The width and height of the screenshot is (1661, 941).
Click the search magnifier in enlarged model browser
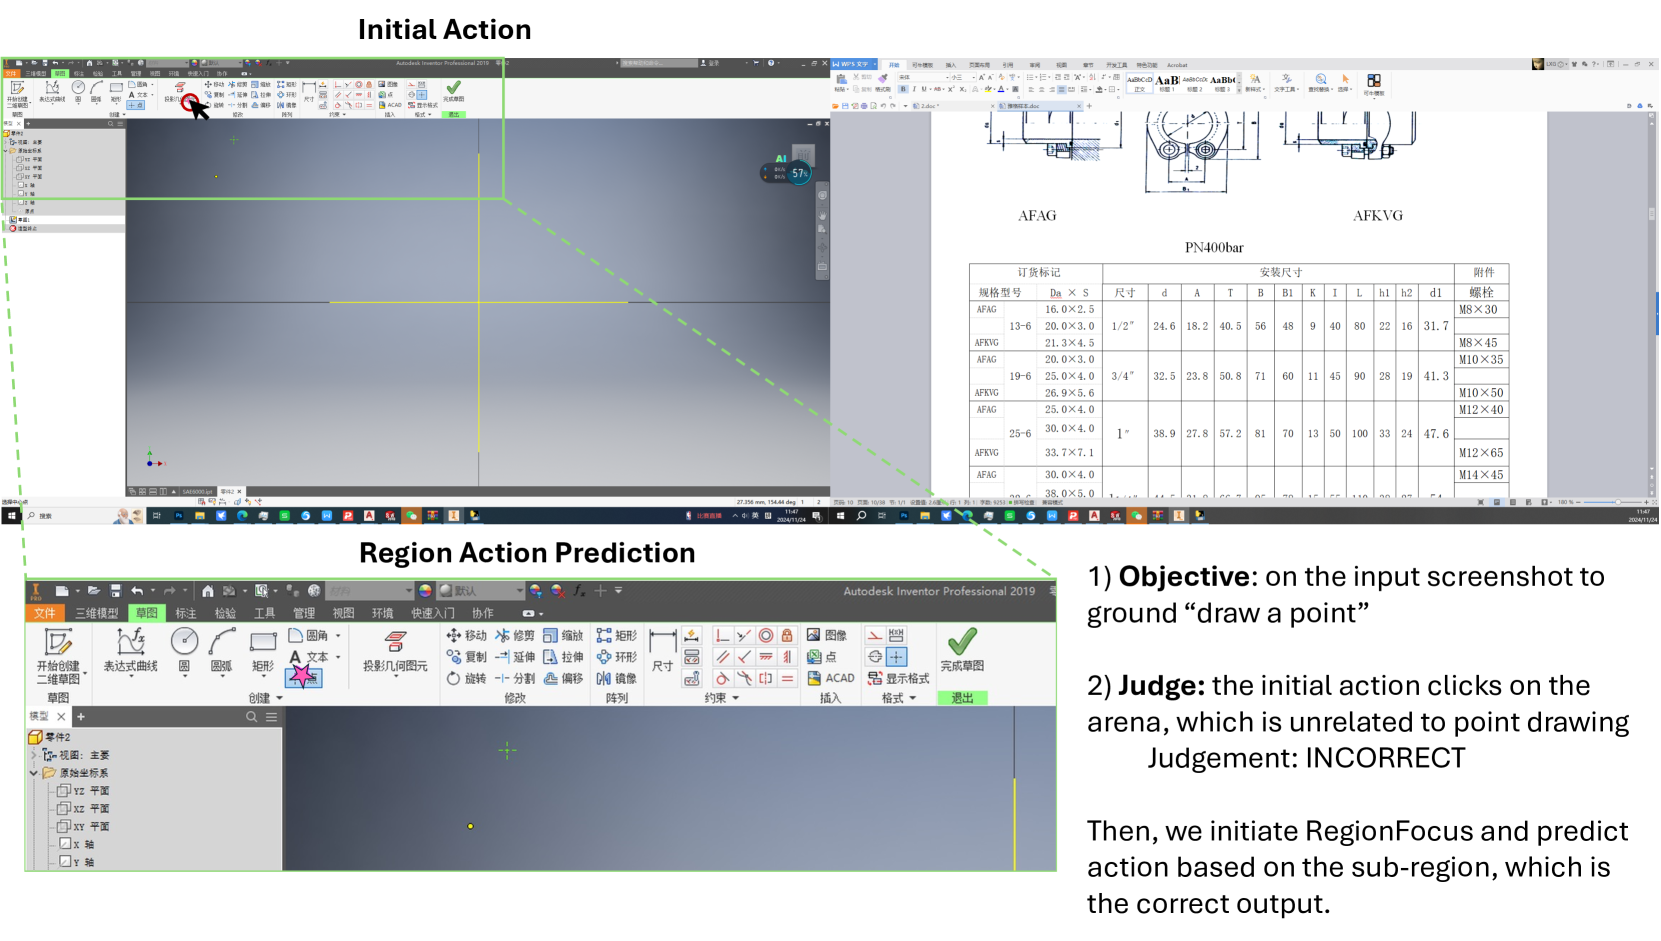252,717
